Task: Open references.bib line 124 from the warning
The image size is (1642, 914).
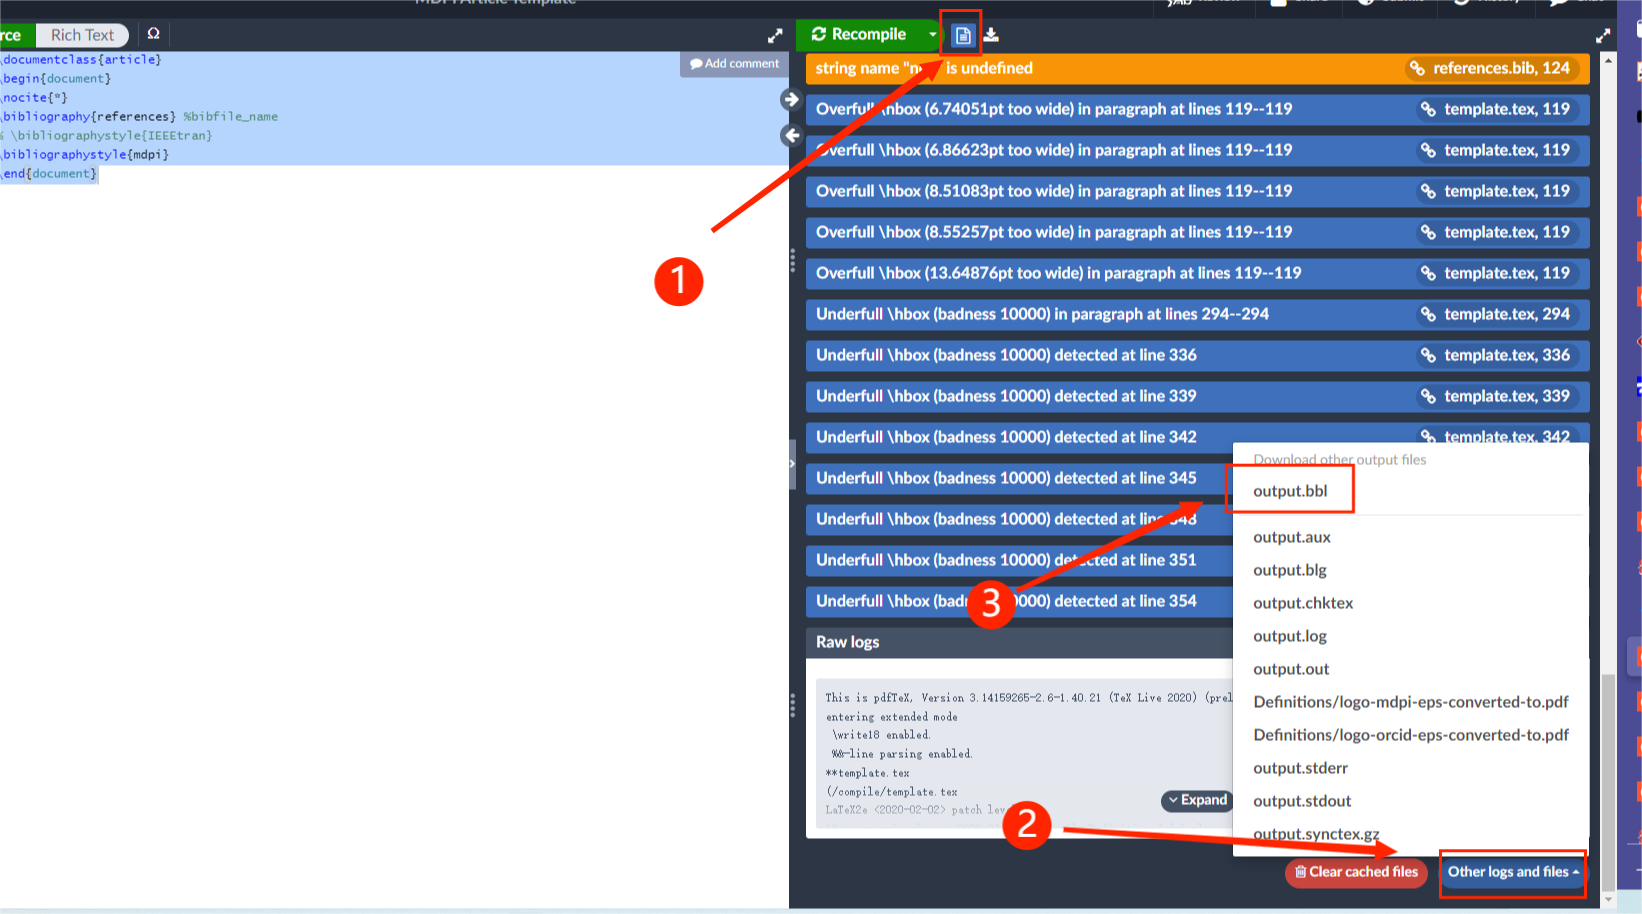Action: [x=1489, y=68]
